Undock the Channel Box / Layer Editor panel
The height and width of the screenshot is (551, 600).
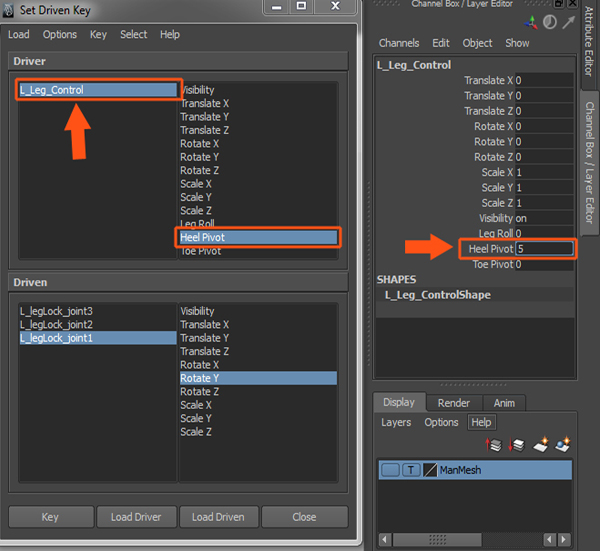559,3
